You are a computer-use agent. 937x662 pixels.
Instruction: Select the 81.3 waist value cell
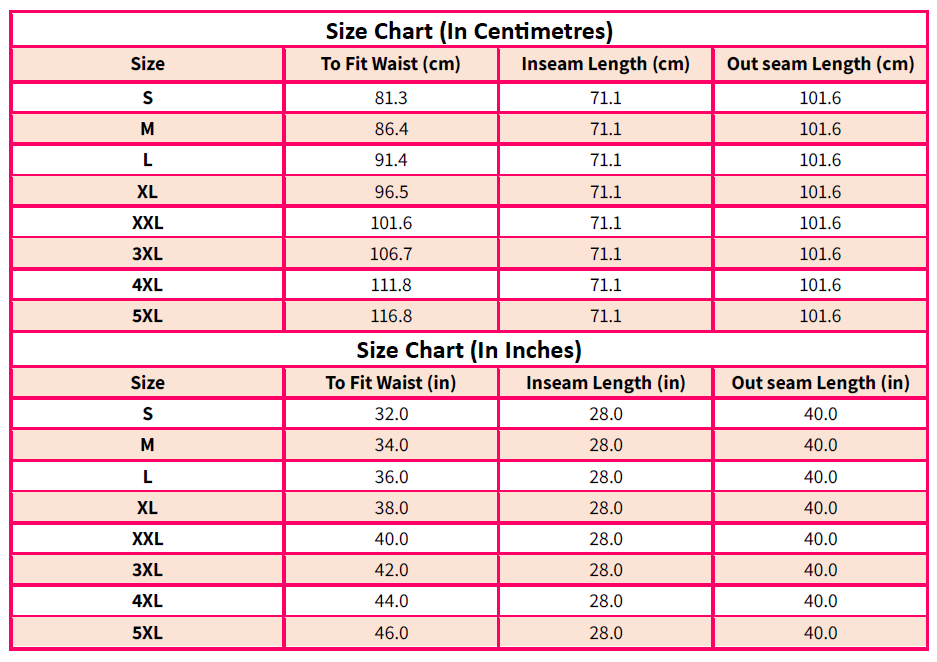391,97
